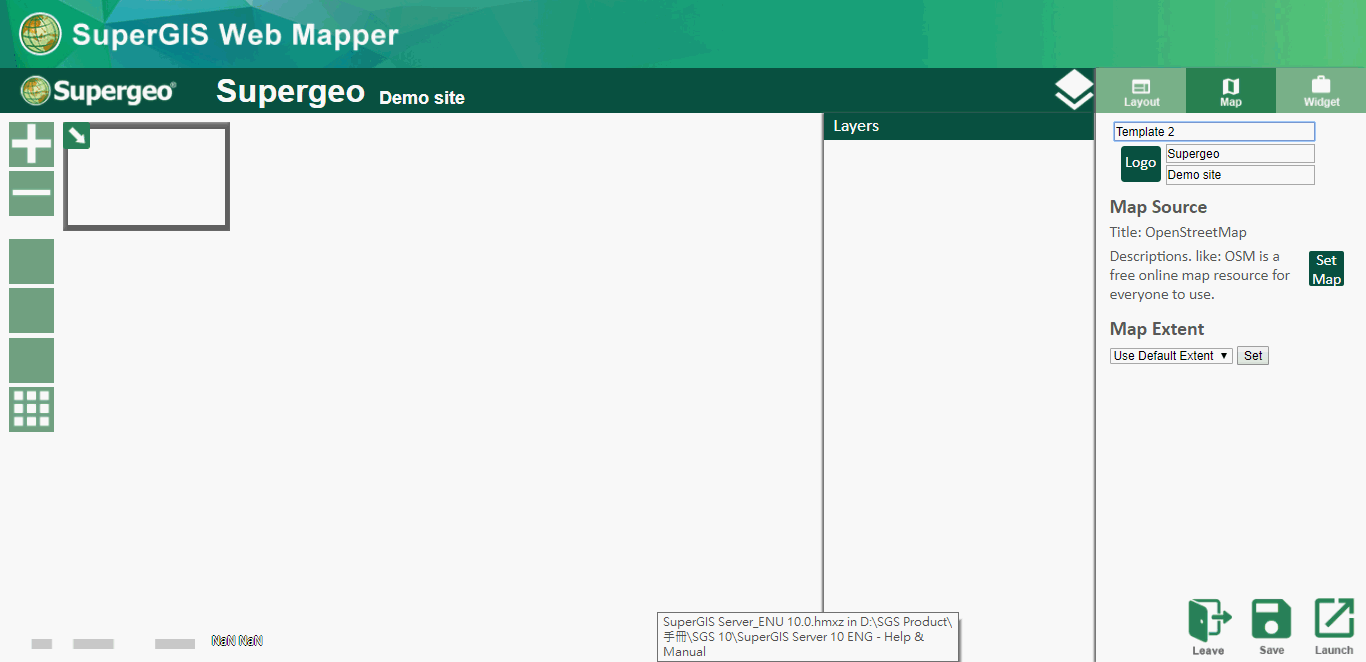
Task: Click the Demo site subtitle field
Action: point(1240,175)
